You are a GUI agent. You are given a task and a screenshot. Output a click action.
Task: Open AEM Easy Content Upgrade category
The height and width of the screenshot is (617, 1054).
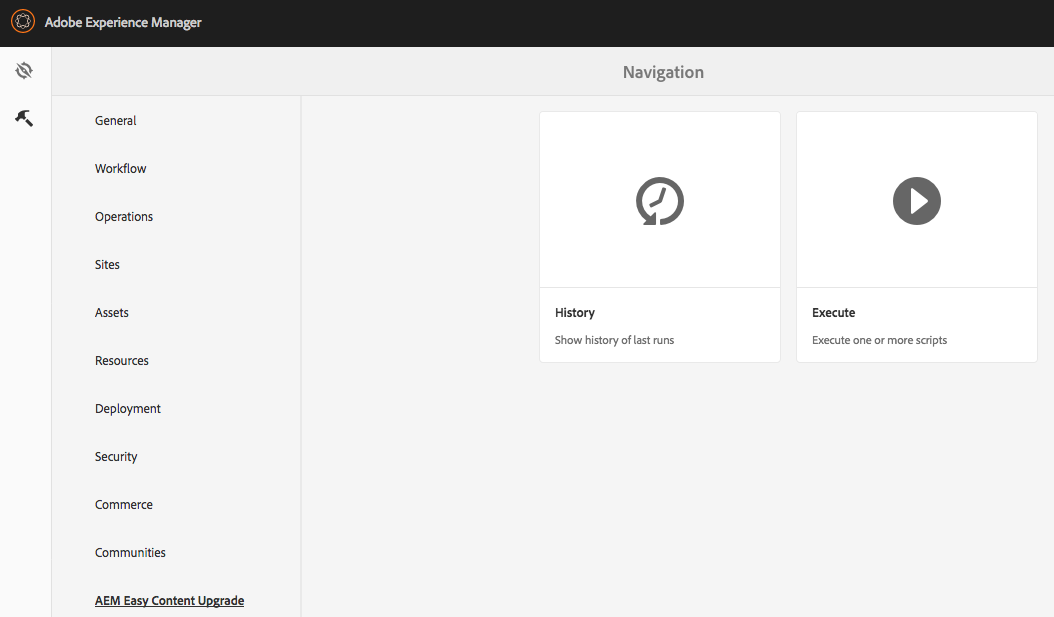pyautogui.click(x=169, y=601)
